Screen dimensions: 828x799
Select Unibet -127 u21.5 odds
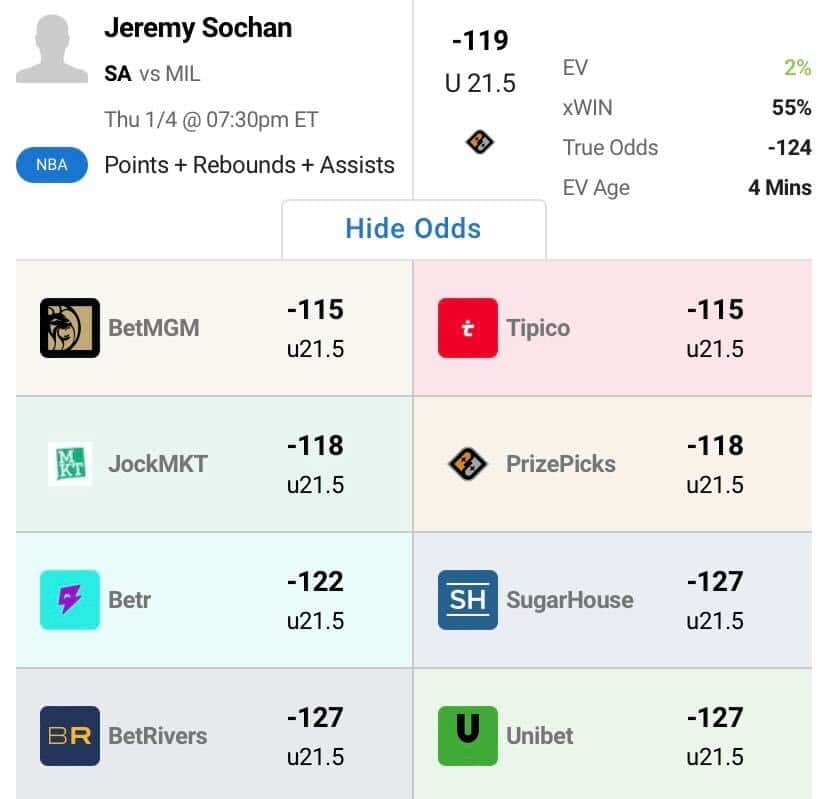[714, 735]
